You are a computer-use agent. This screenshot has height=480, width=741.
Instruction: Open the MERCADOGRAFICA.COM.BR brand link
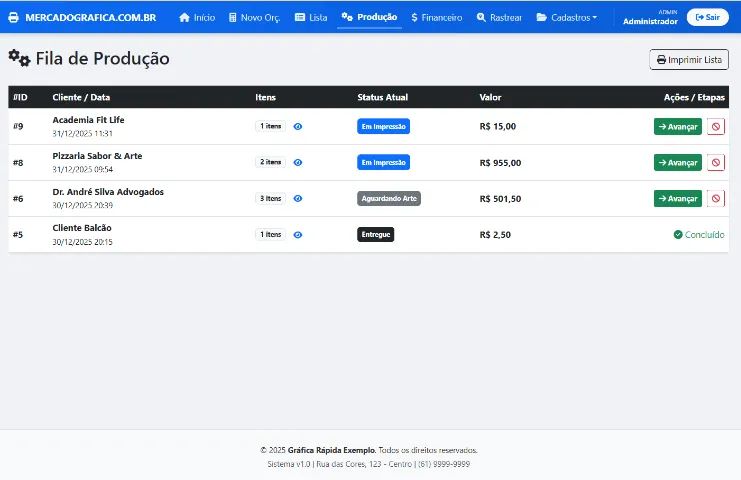point(90,17)
